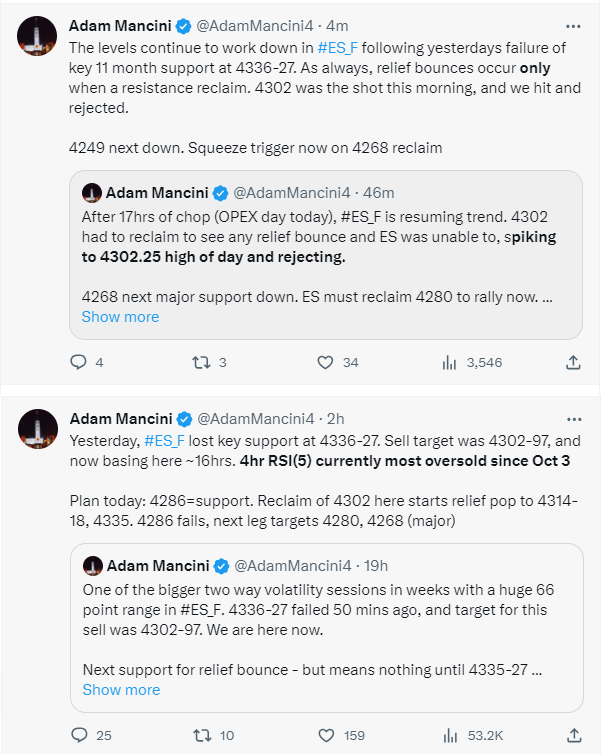View analytics showing 53.2K views
Screen dimensions: 602x754
point(450,735)
